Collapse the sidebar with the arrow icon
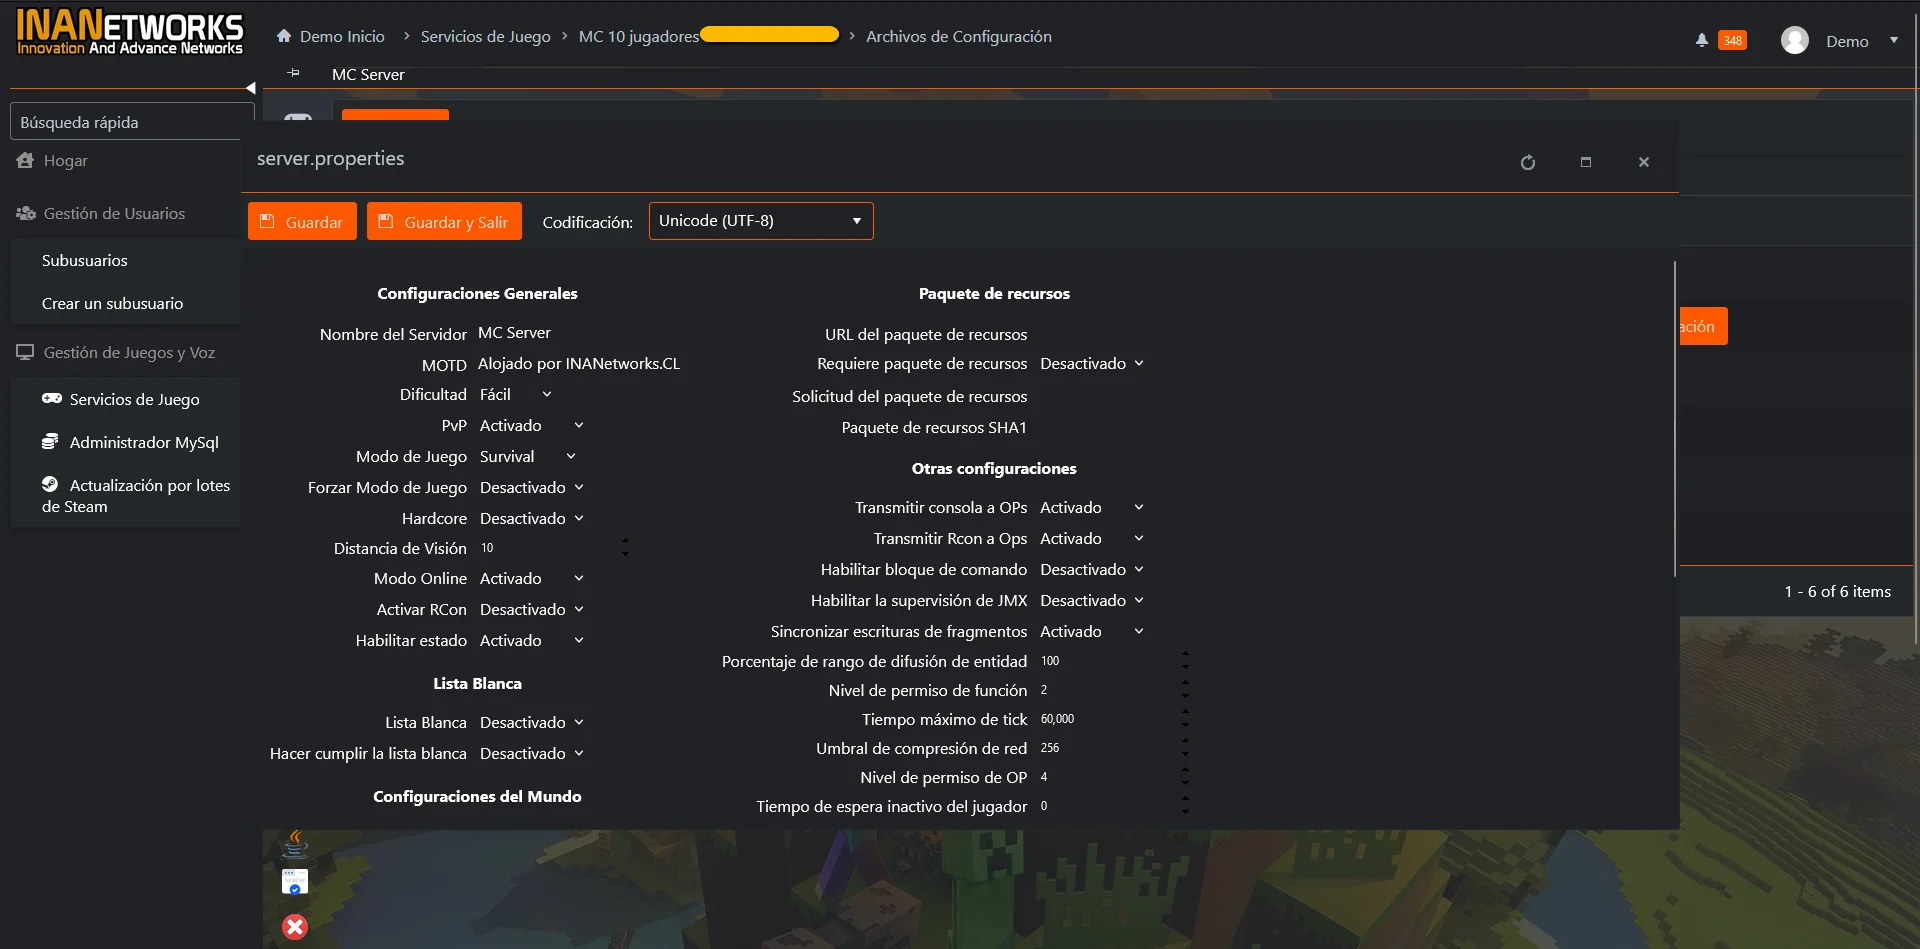Viewport: 1920px width, 949px height. coord(250,88)
